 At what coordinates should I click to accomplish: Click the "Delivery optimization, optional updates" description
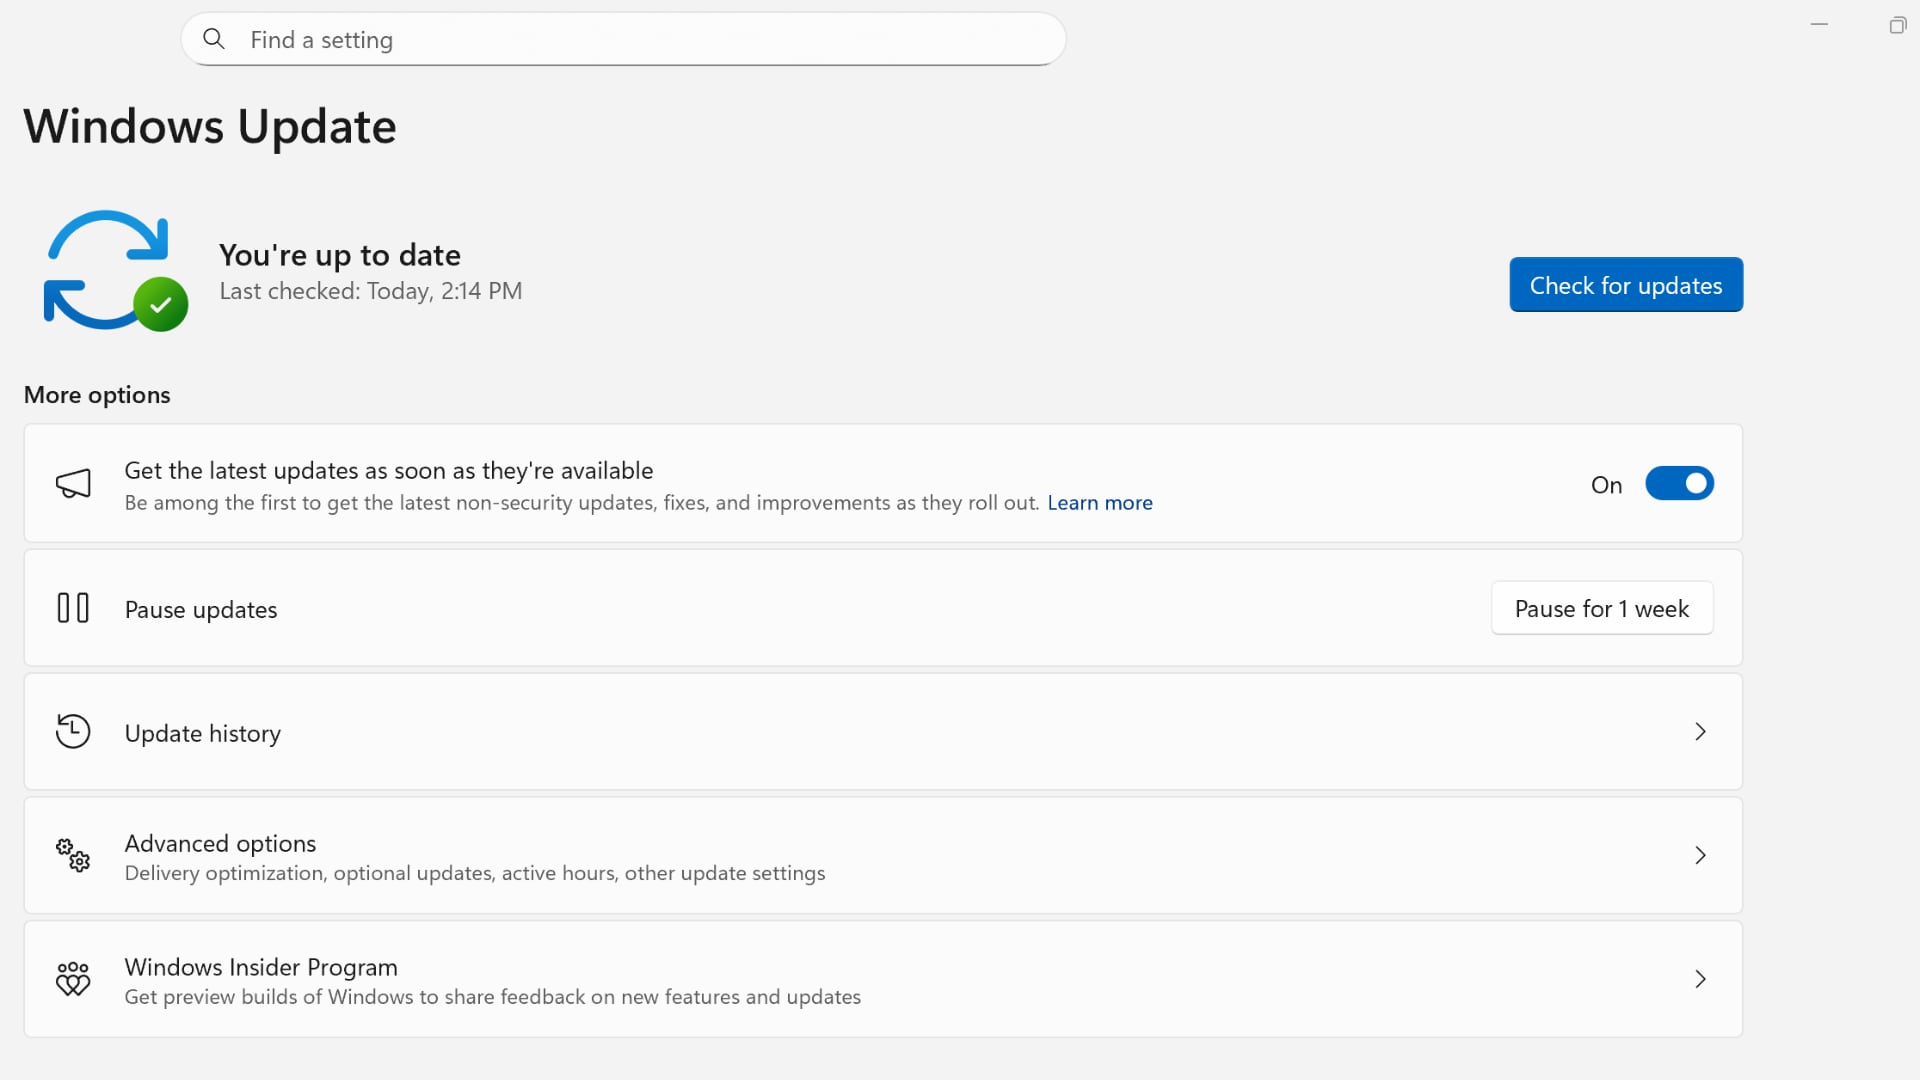[475, 873]
